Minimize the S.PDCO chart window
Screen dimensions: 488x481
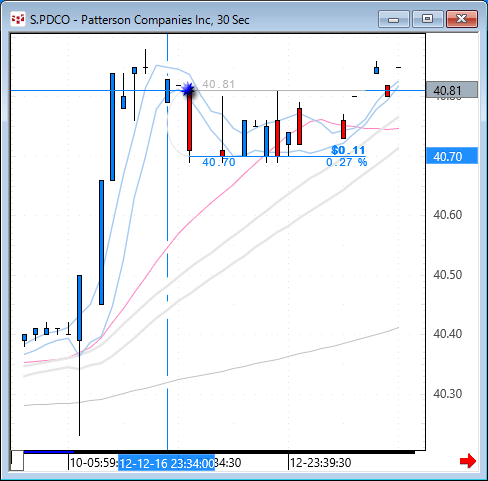pos(394,19)
